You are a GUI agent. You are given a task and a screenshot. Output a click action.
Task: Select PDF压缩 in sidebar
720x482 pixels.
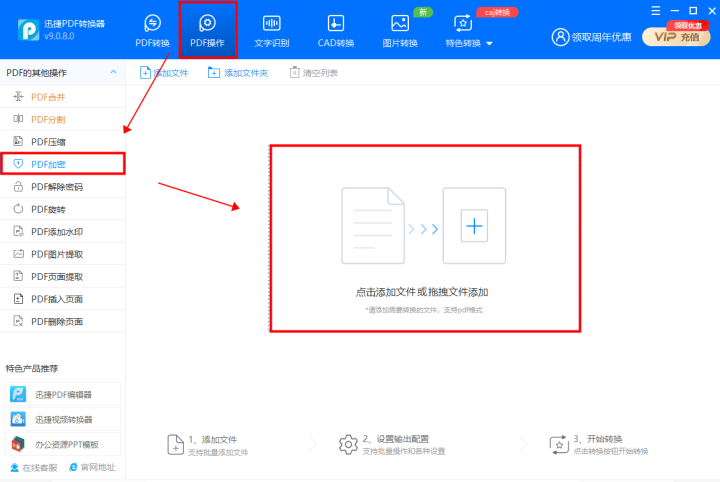62,142
